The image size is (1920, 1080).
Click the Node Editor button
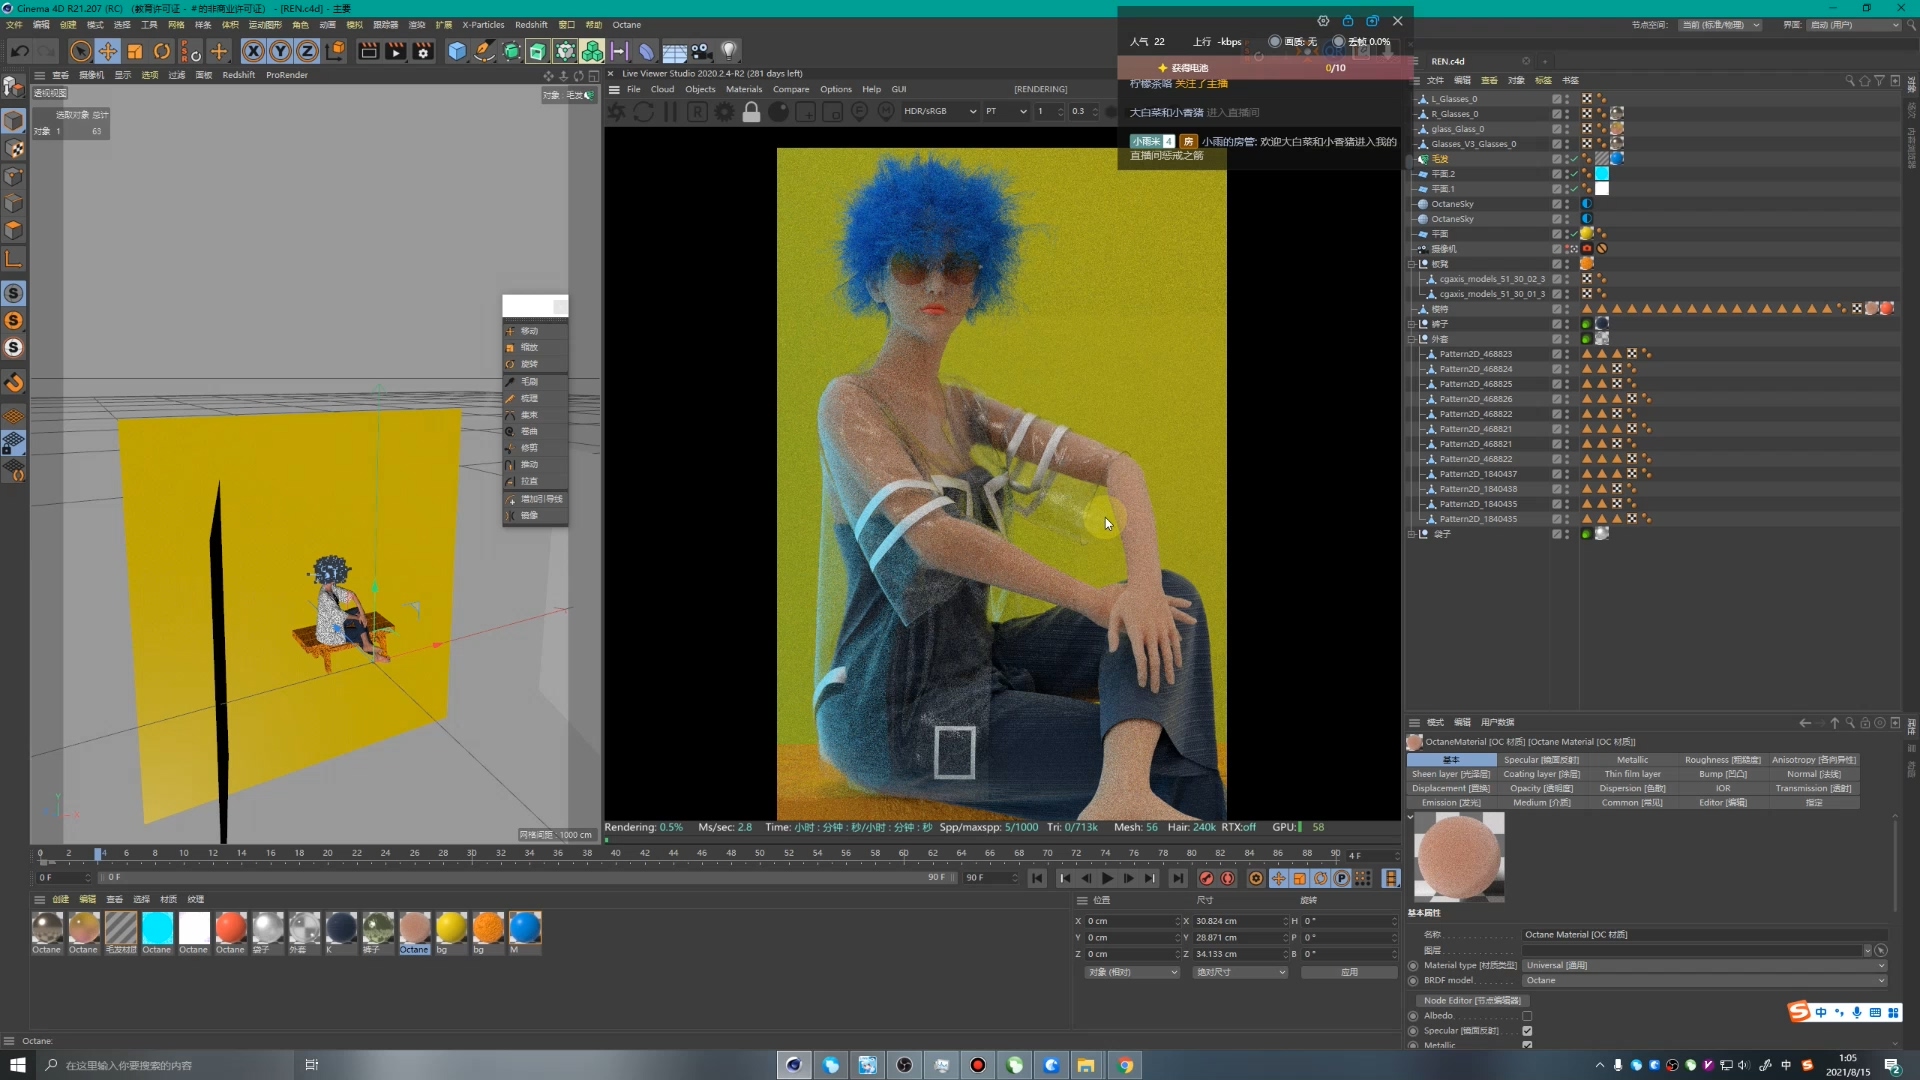[x=1471, y=1001]
